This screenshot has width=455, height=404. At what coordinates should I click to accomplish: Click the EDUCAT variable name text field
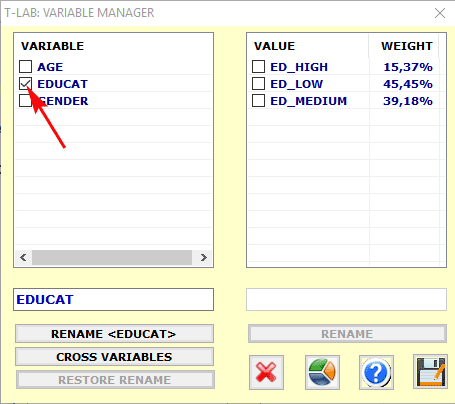[113, 299]
